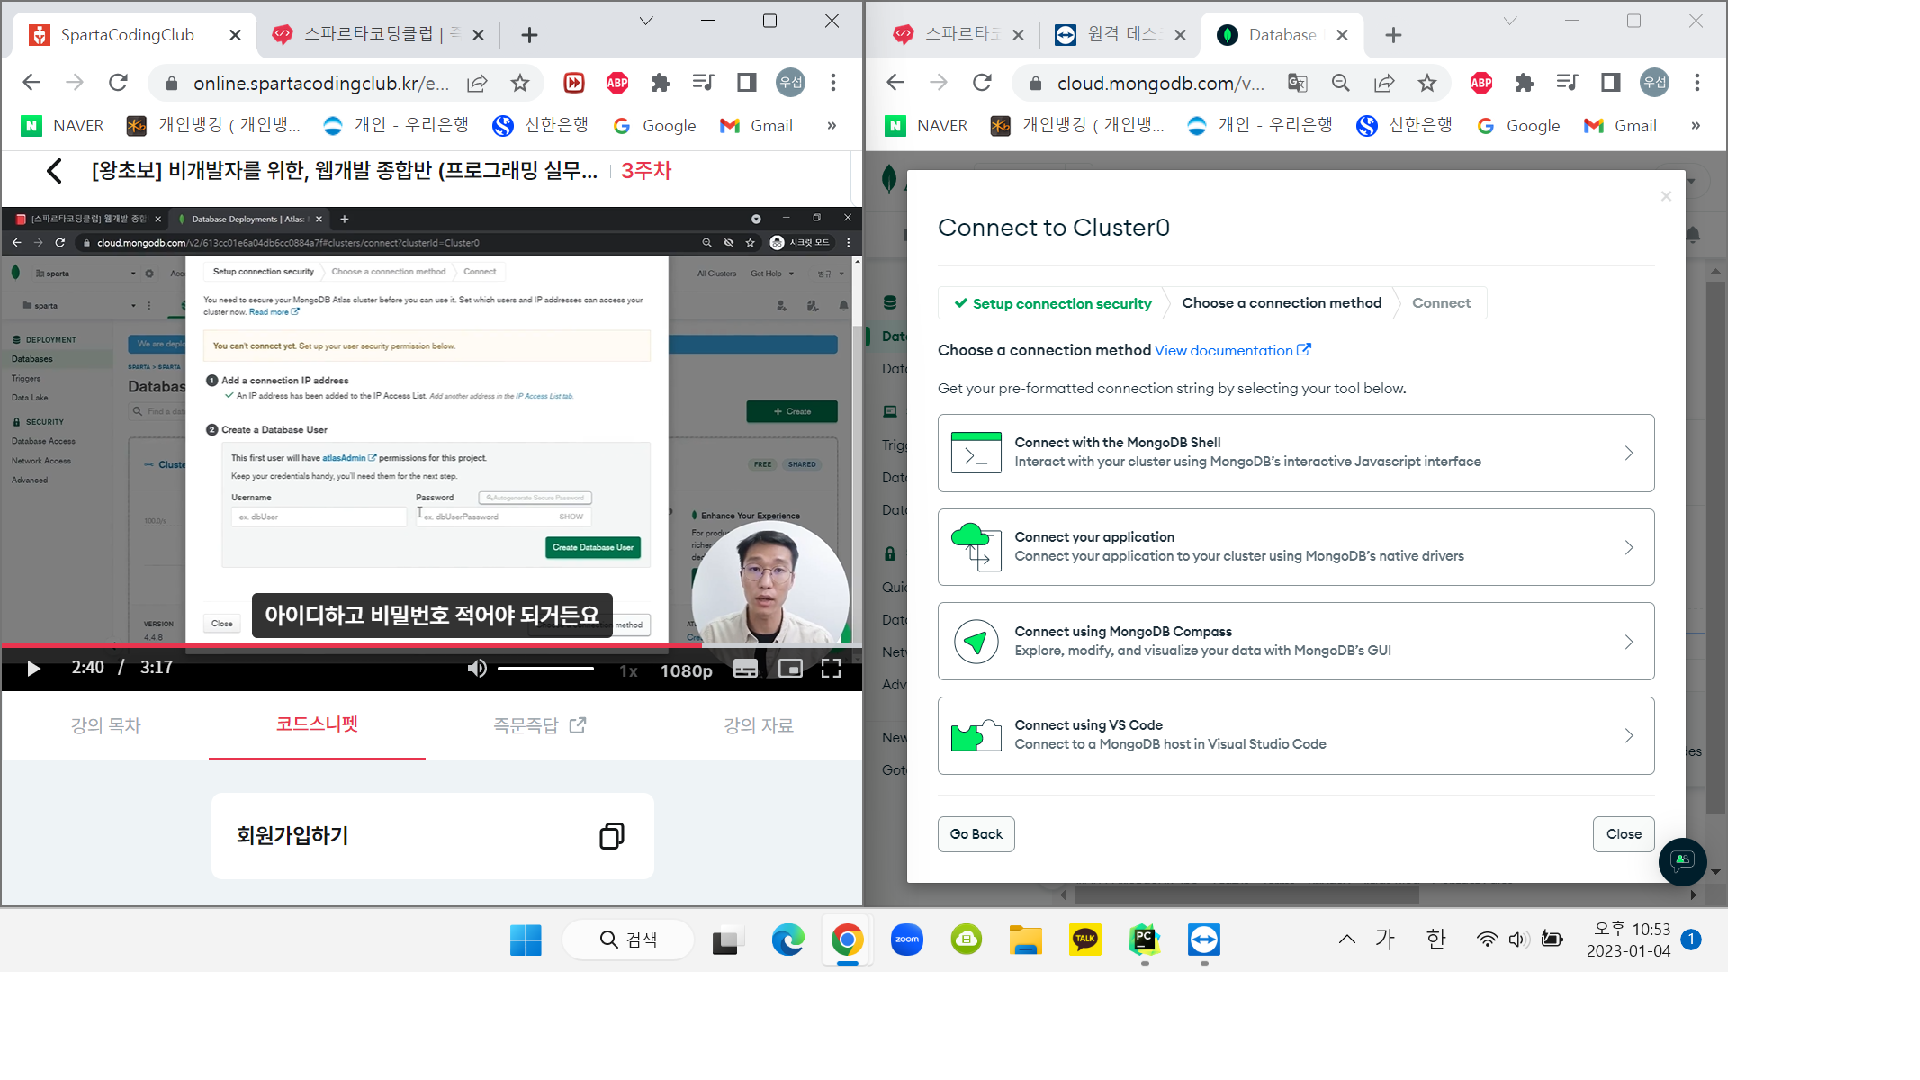This screenshot has height=1080, width=1920.
Task: Translate the MongoDB page icon
Action: coord(1297,83)
